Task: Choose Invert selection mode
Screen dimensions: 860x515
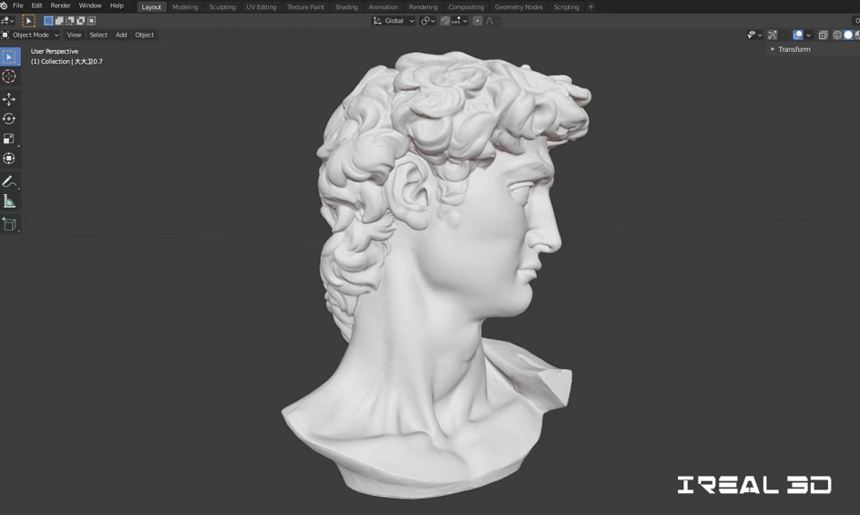Action: (x=81, y=21)
